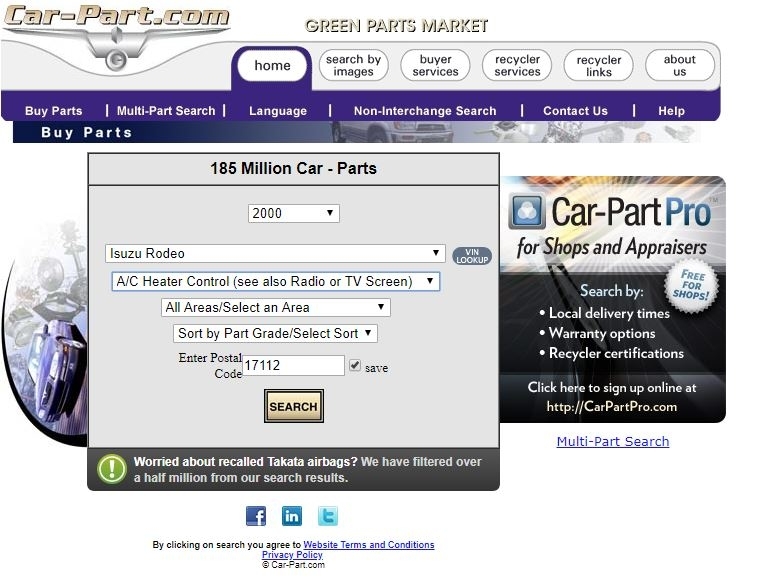
Task: Click the for Shops and Appraisers tagline
Action: click(612, 247)
